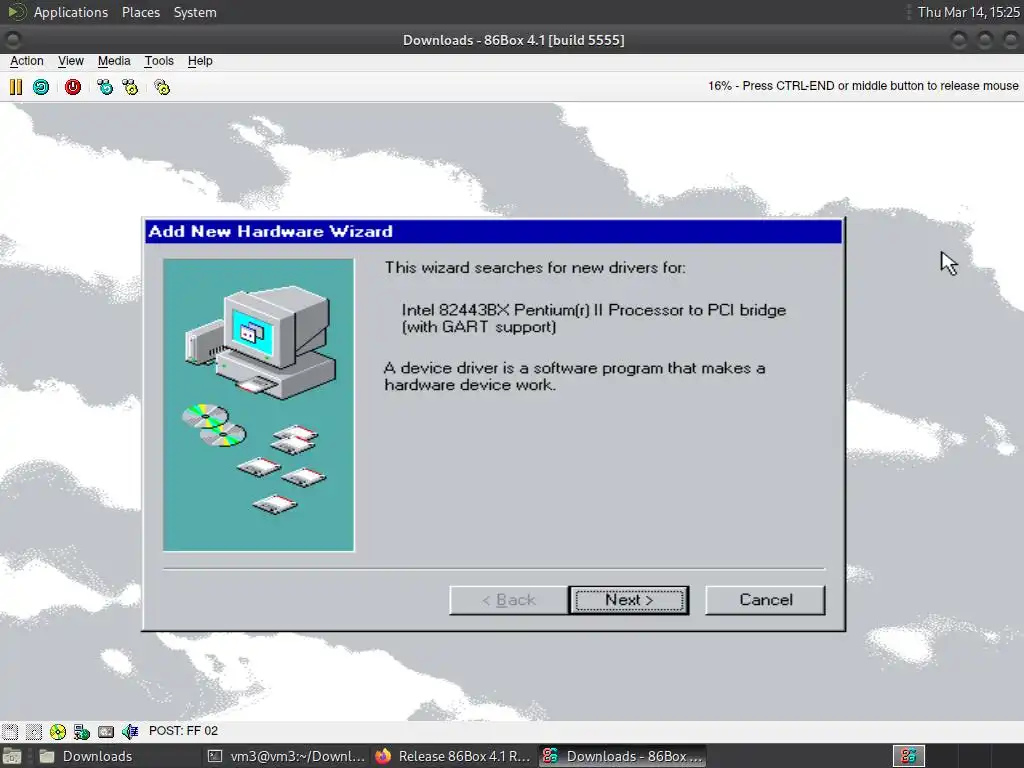Click the sound speaker status bar icon
This screenshot has height=768, width=1024.
[x=130, y=731]
